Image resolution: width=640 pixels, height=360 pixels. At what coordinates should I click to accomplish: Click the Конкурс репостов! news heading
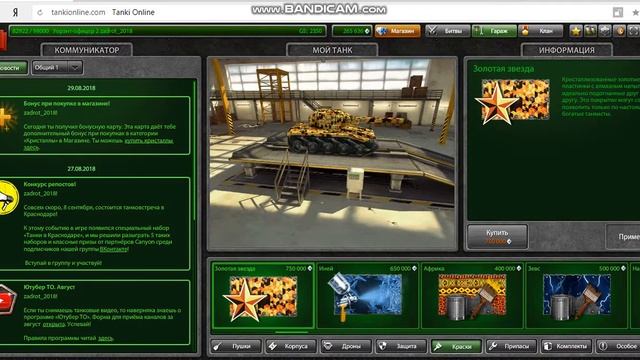click(x=50, y=184)
